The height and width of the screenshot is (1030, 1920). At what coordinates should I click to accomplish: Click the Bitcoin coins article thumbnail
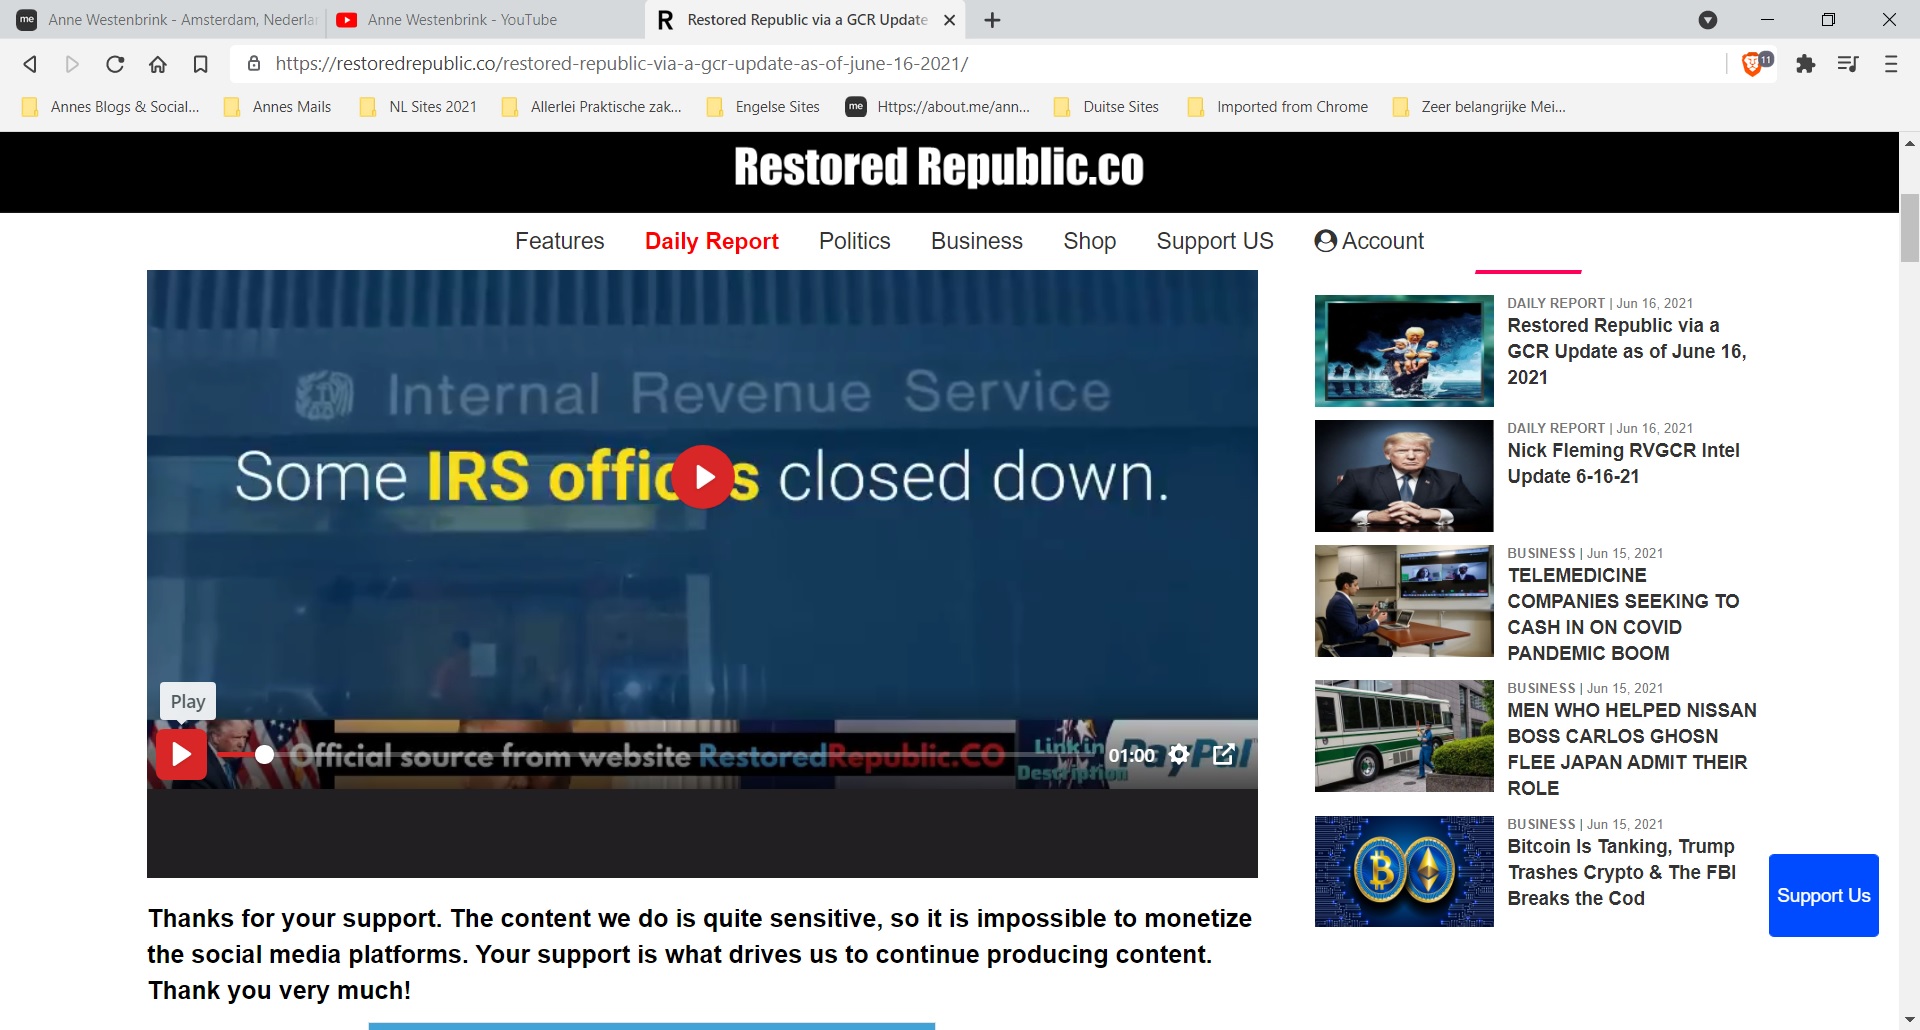(x=1404, y=871)
